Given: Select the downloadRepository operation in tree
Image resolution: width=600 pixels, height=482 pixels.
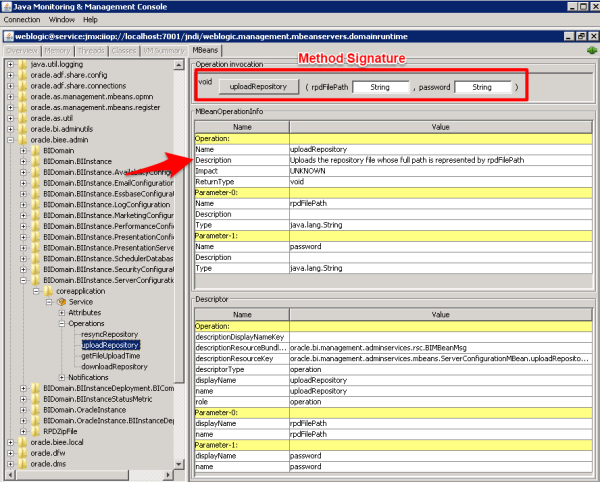Looking at the screenshot, I should point(110,366).
